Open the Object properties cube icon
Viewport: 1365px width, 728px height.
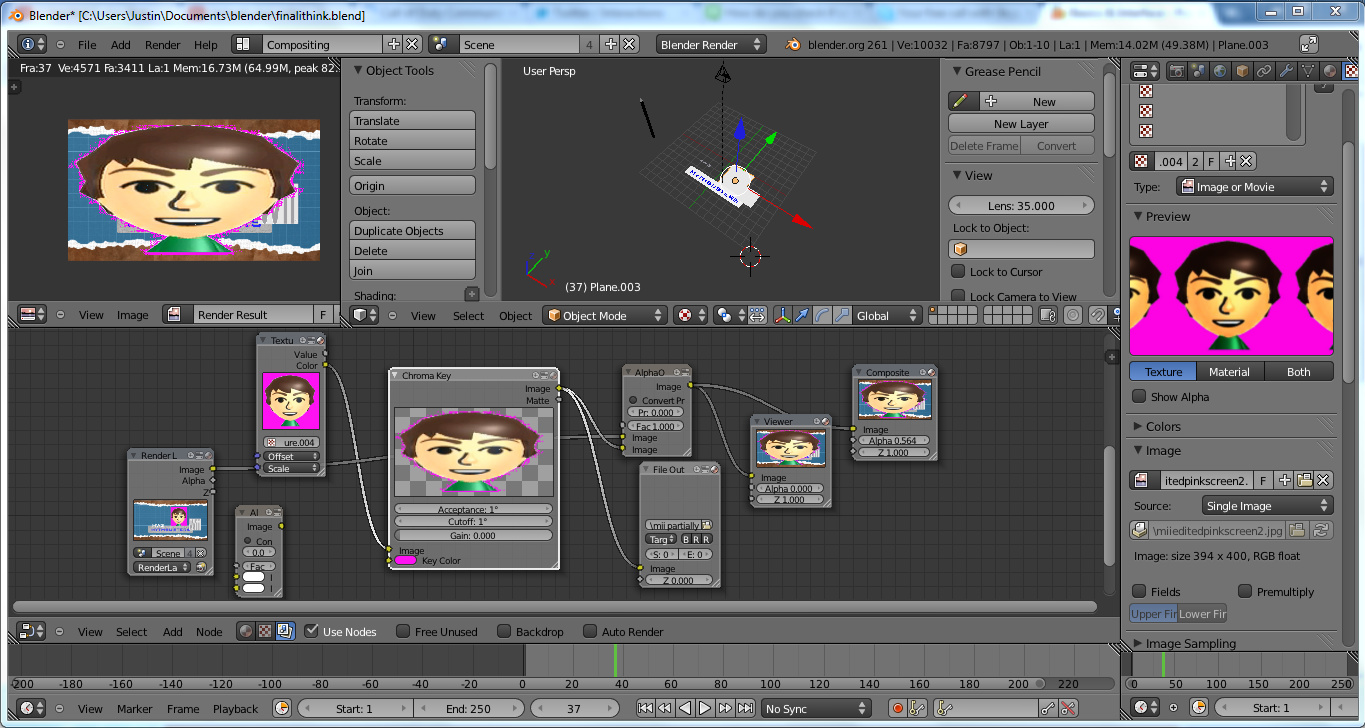[x=1242, y=71]
